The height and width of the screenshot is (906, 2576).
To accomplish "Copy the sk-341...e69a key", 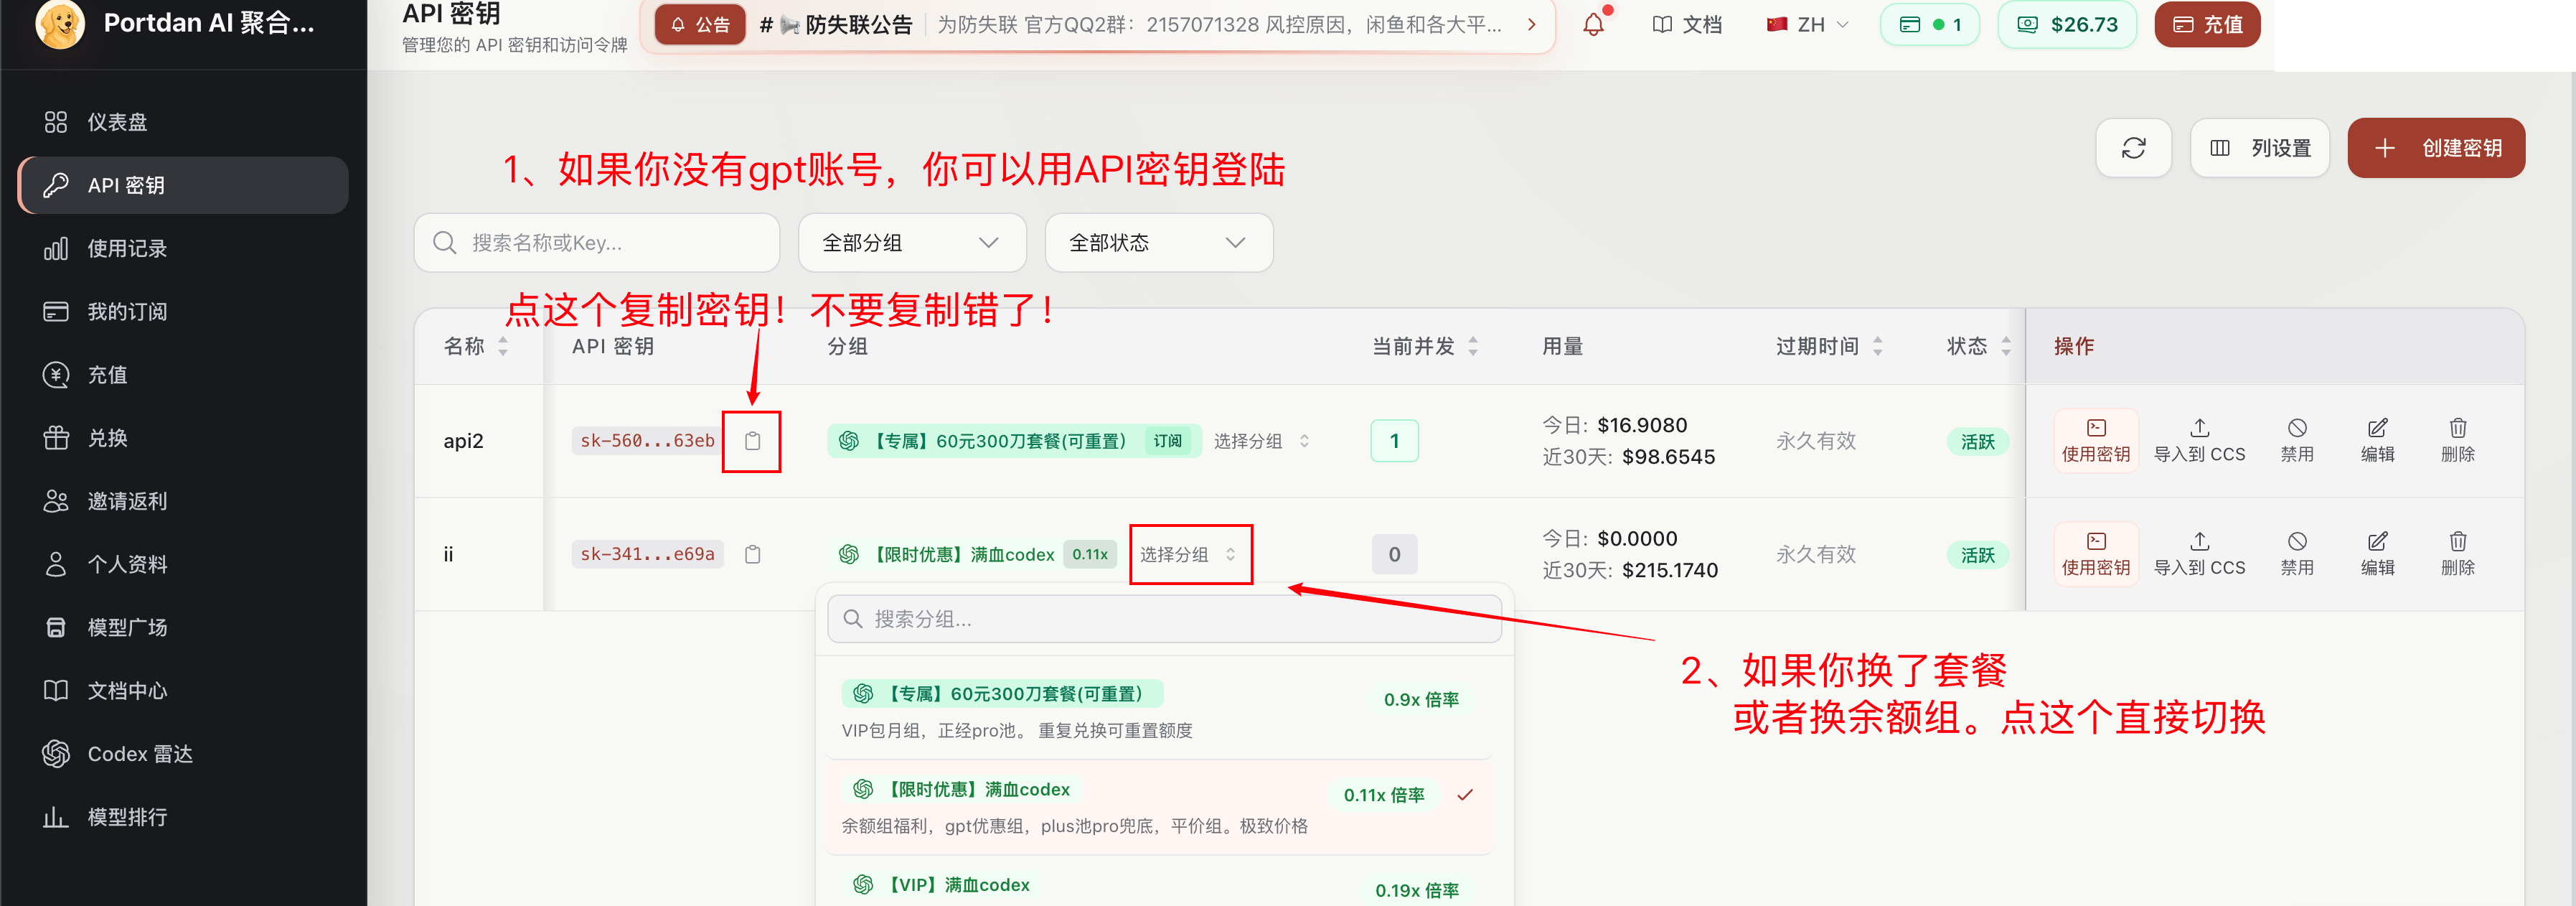I will tap(753, 554).
